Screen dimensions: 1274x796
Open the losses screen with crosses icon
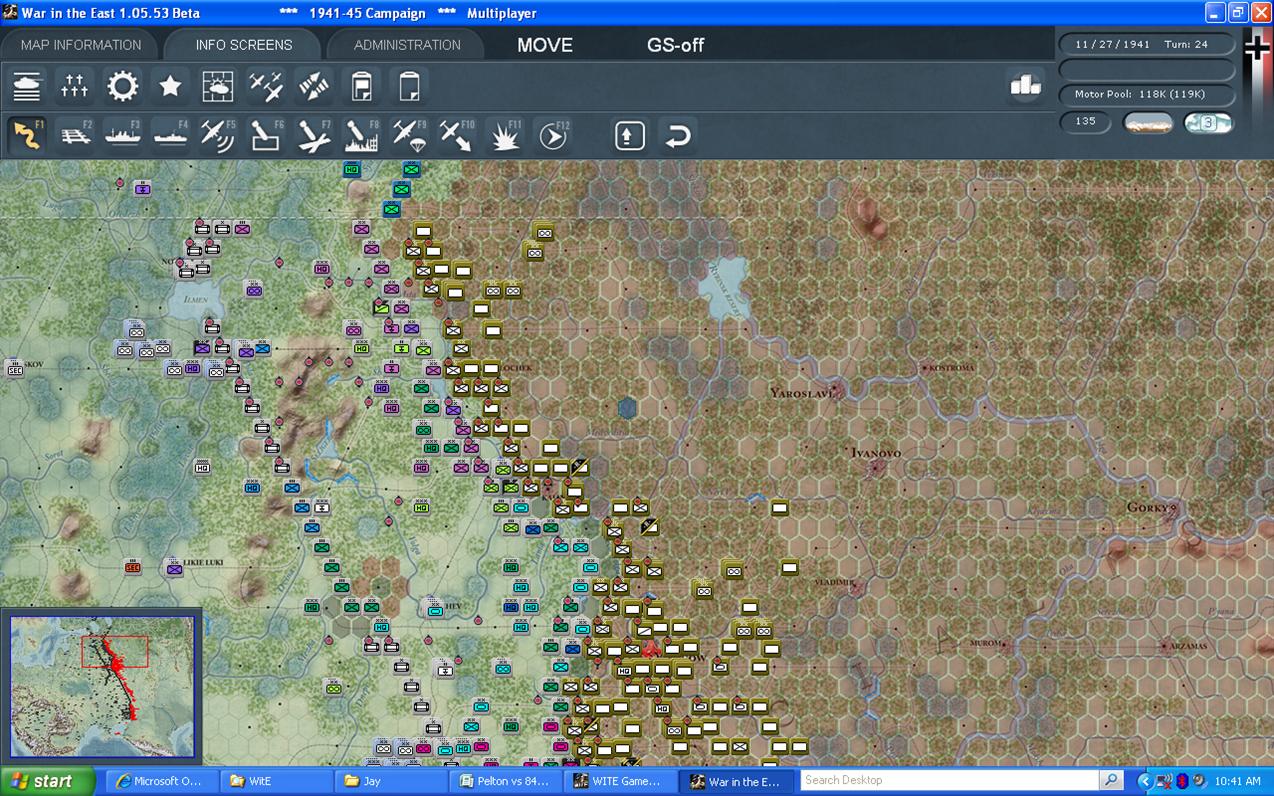(x=75, y=86)
